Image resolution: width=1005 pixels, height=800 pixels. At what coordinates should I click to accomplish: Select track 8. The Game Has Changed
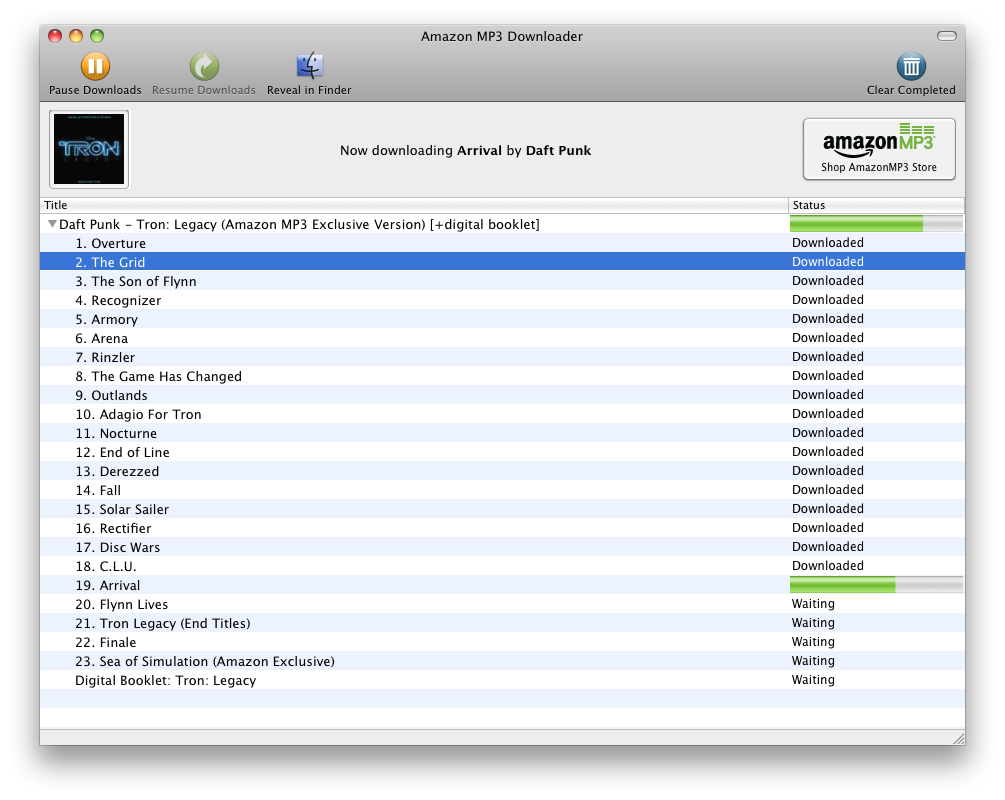[502, 376]
